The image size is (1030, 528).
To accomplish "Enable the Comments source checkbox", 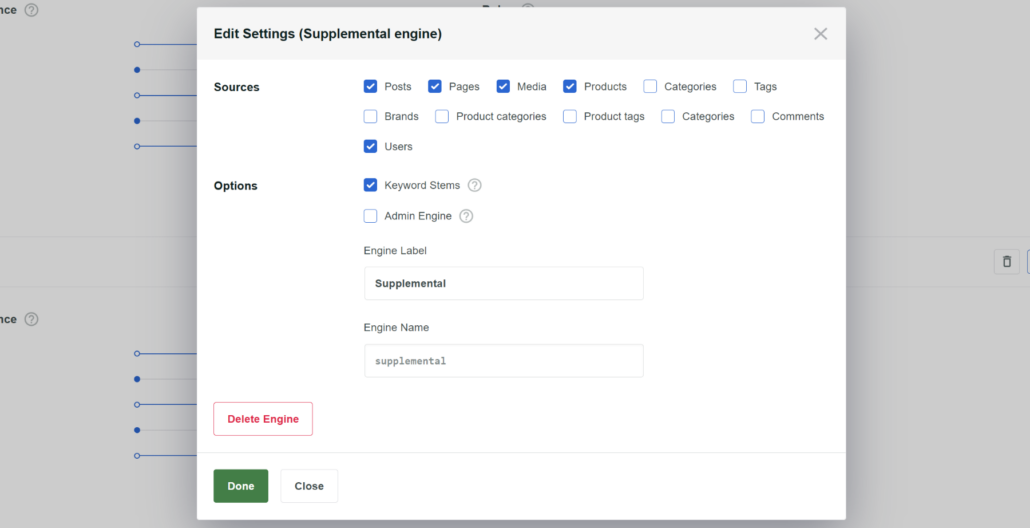I will [x=757, y=116].
